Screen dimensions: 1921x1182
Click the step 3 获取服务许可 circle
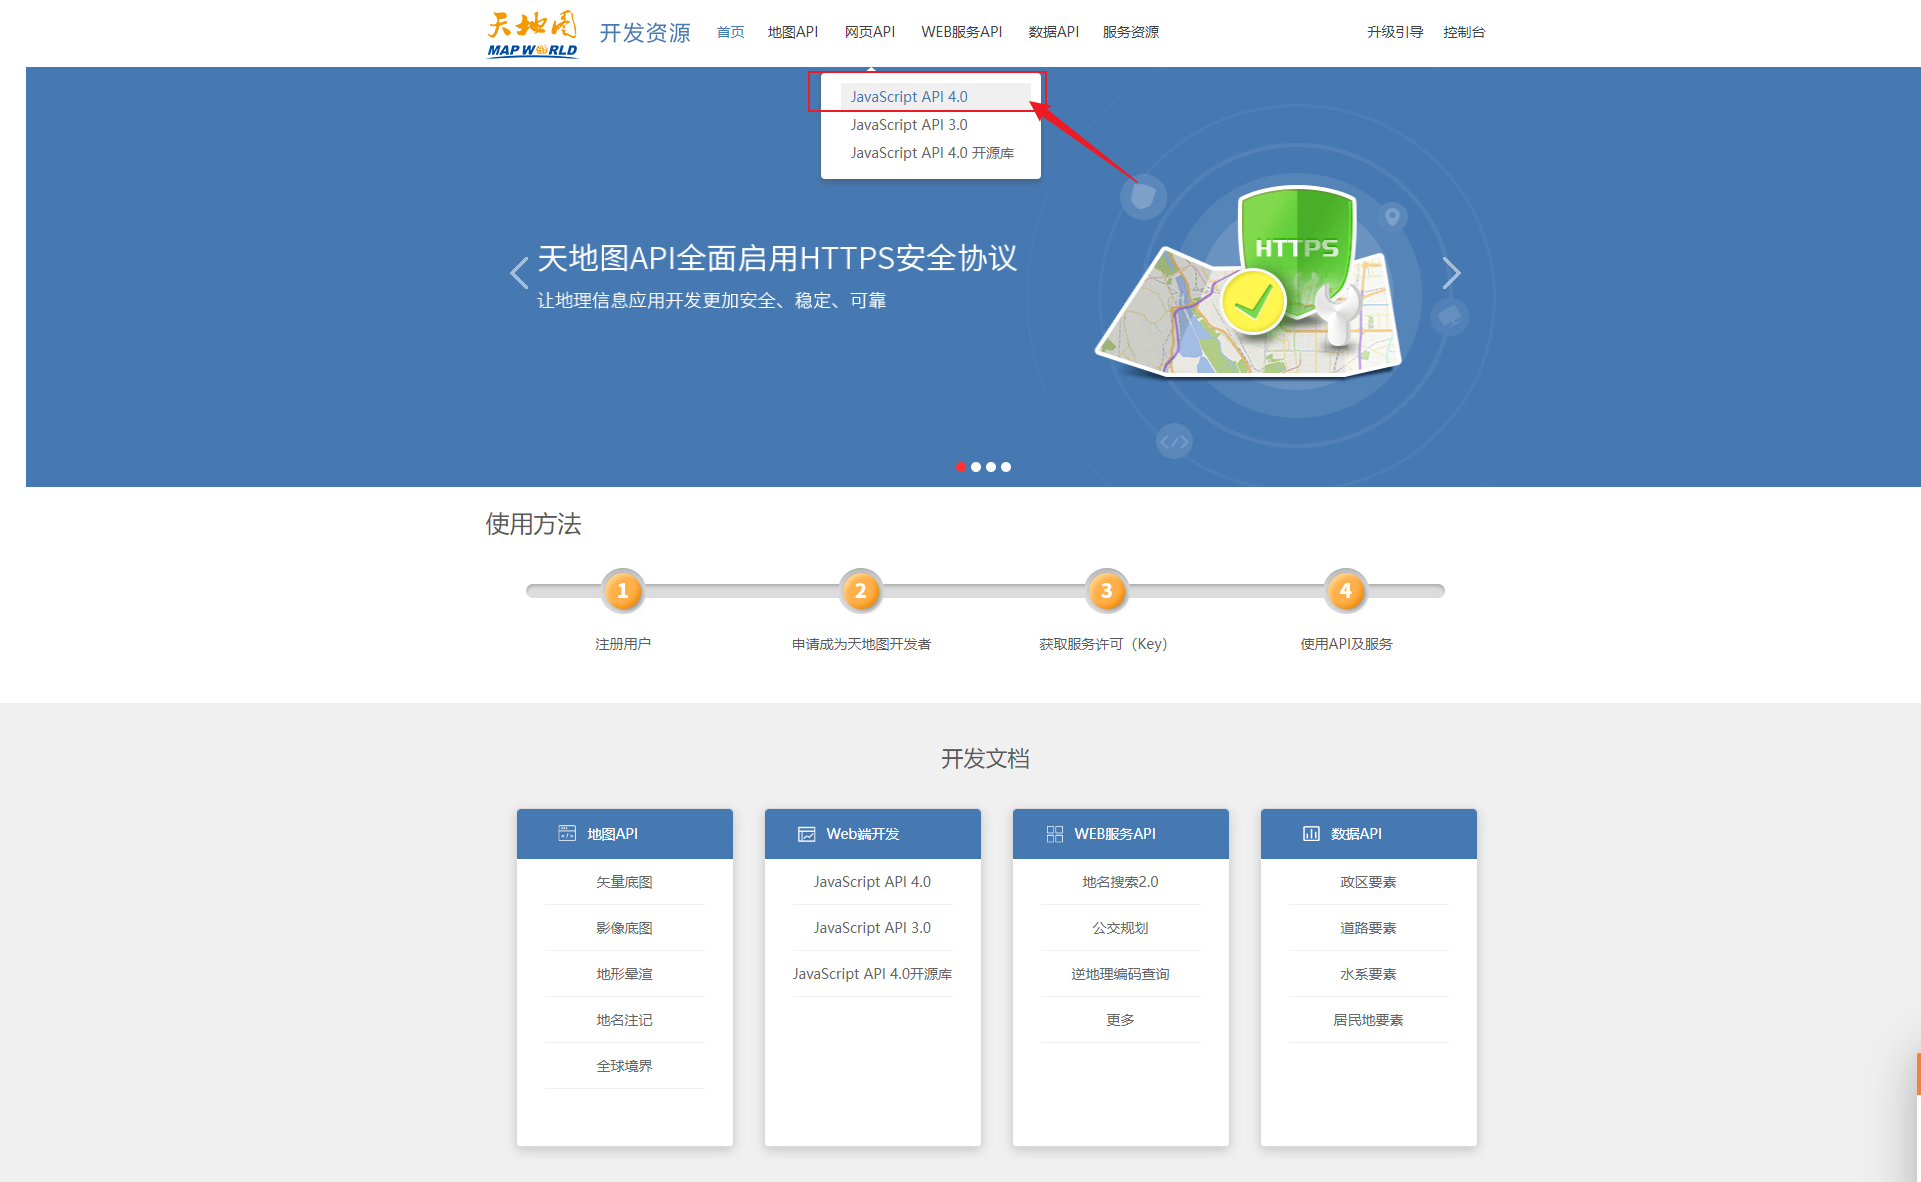click(1106, 591)
